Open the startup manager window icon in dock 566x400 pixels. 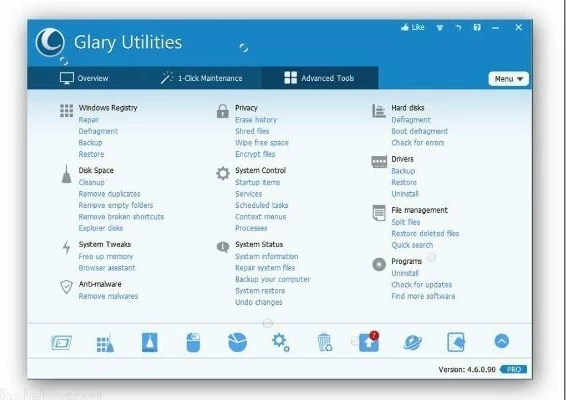pyautogui.click(x=61, y=343)
